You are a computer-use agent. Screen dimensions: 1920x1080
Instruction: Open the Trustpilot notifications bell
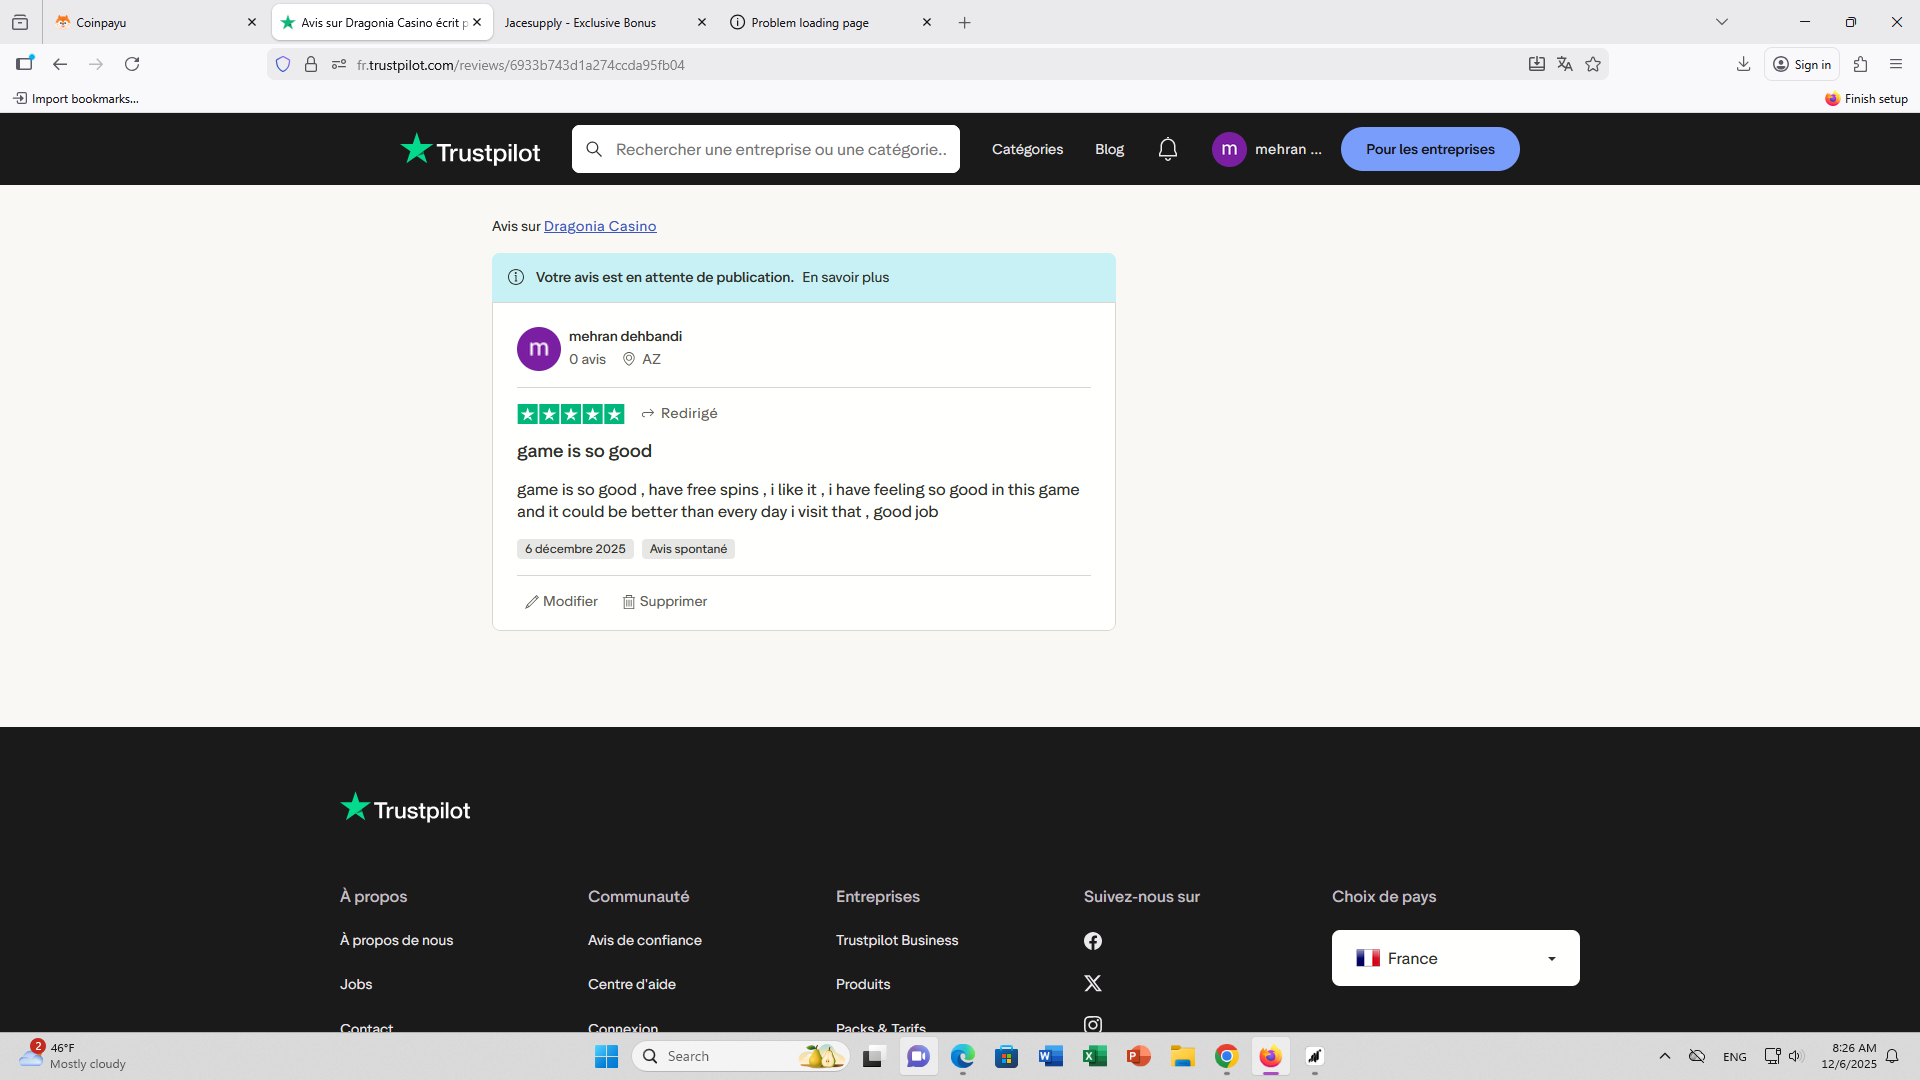click(1167, 149)
